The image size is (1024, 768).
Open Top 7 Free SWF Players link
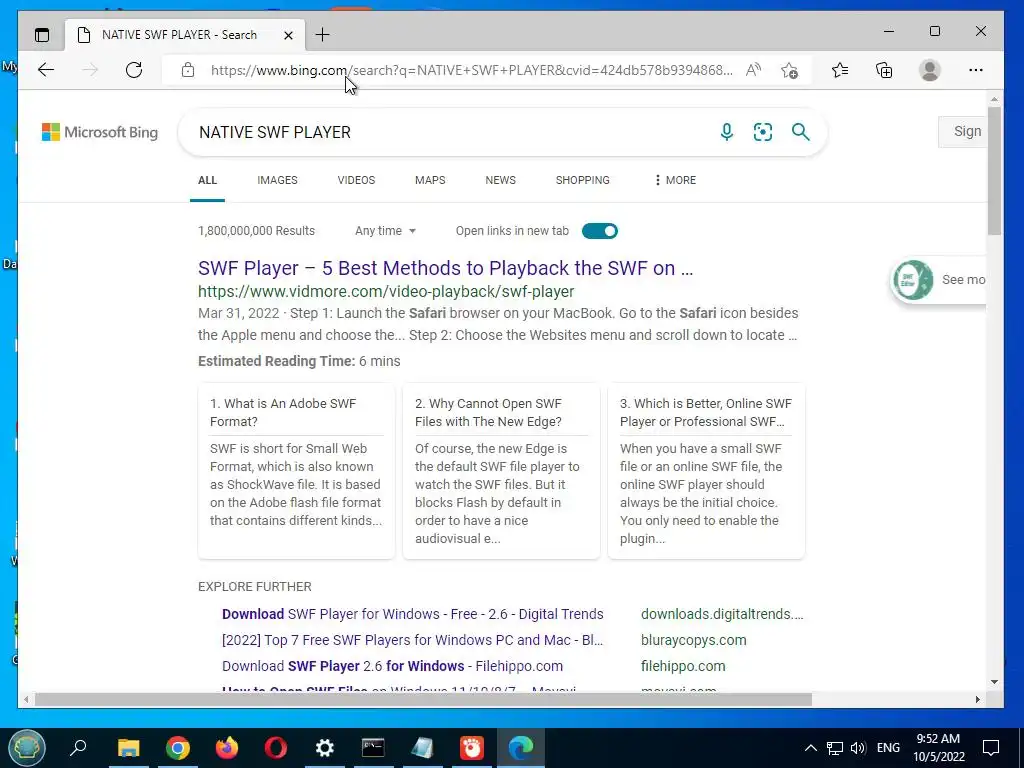[x=413, y=640]
